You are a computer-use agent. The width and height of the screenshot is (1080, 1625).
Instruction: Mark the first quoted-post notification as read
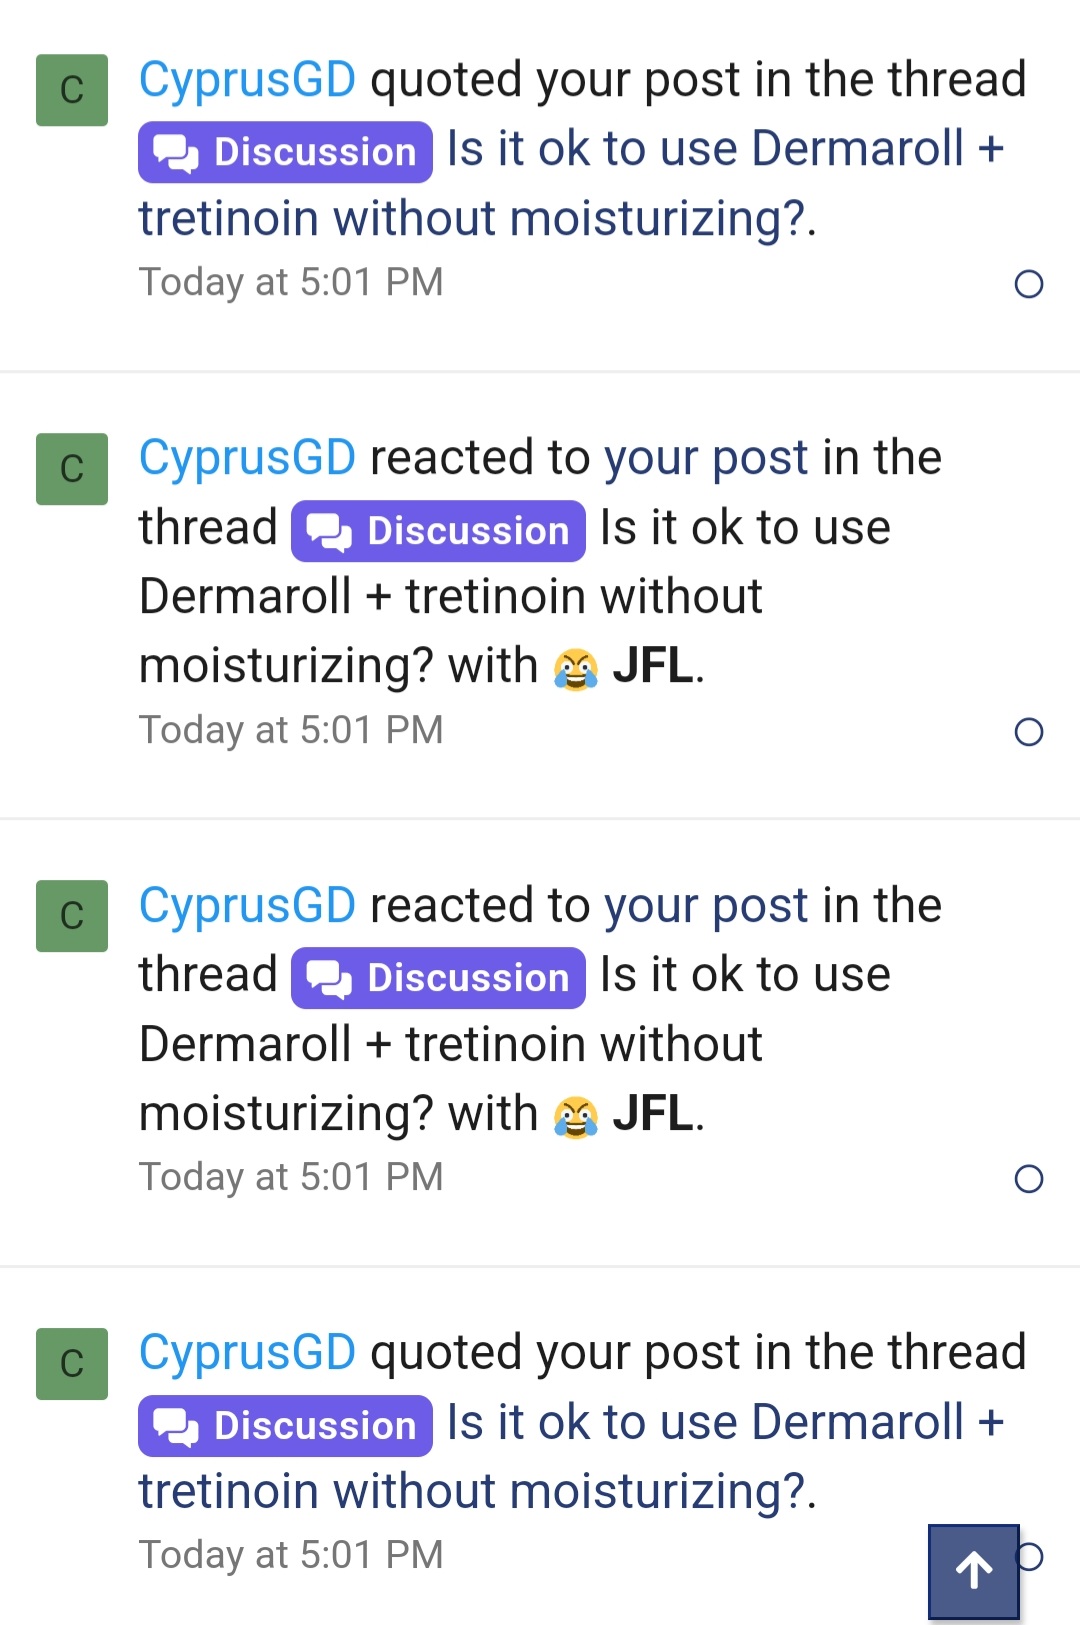[1028, 285]
